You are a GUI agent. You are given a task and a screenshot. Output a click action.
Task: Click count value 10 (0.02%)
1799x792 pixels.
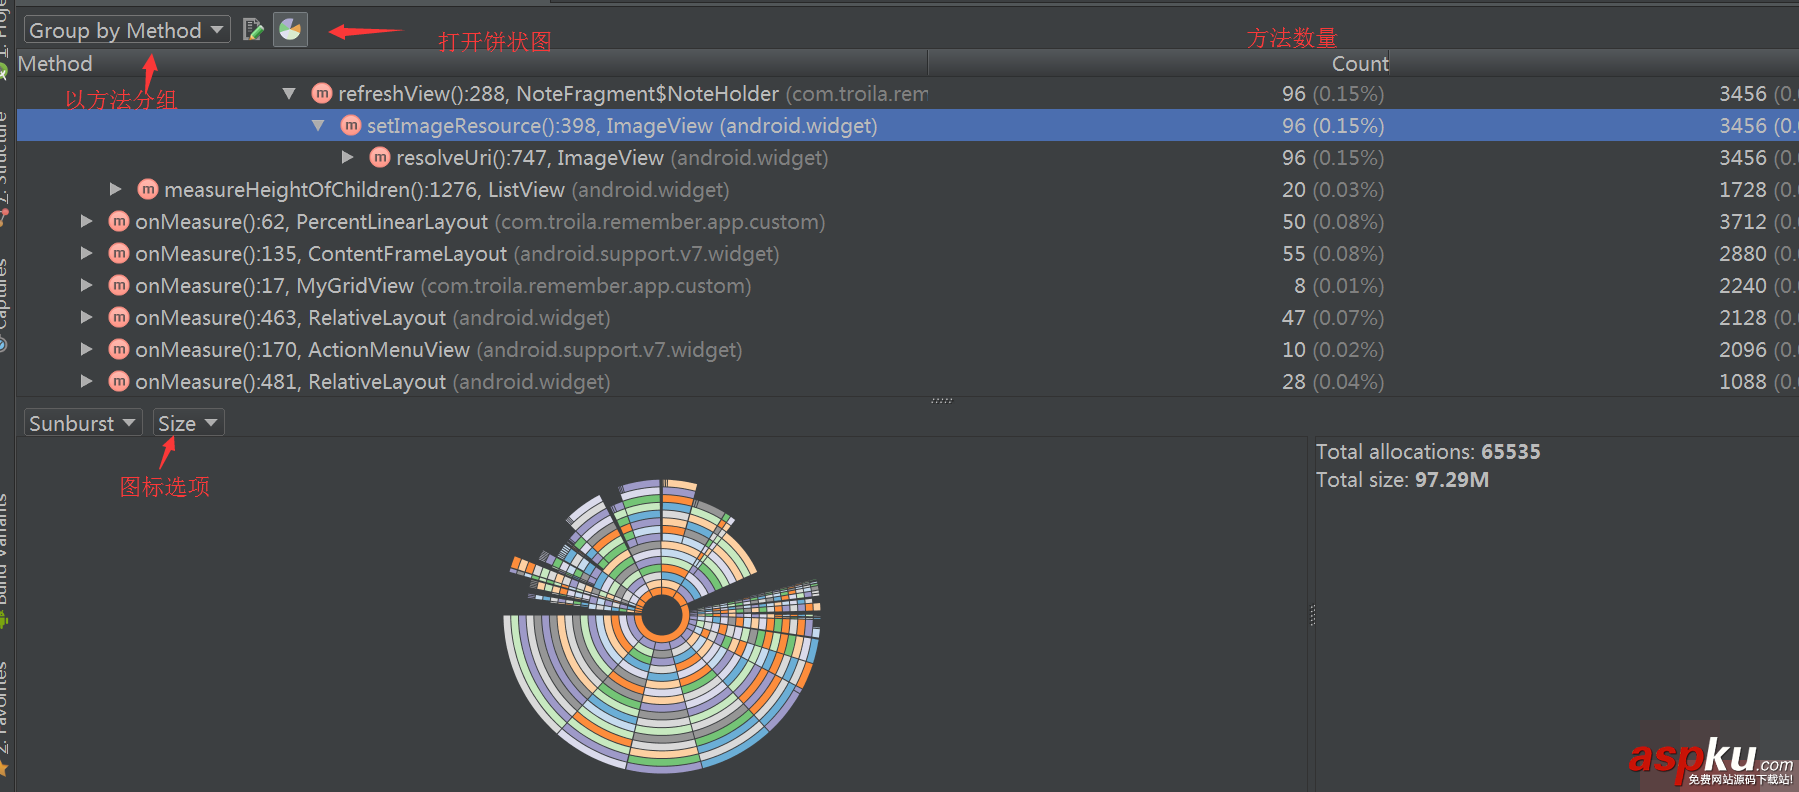pyautogui.click(x=1333, y=350)
